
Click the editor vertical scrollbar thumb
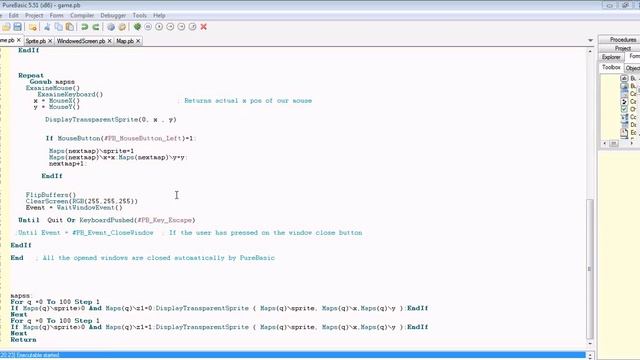click(x=590, y=268)
